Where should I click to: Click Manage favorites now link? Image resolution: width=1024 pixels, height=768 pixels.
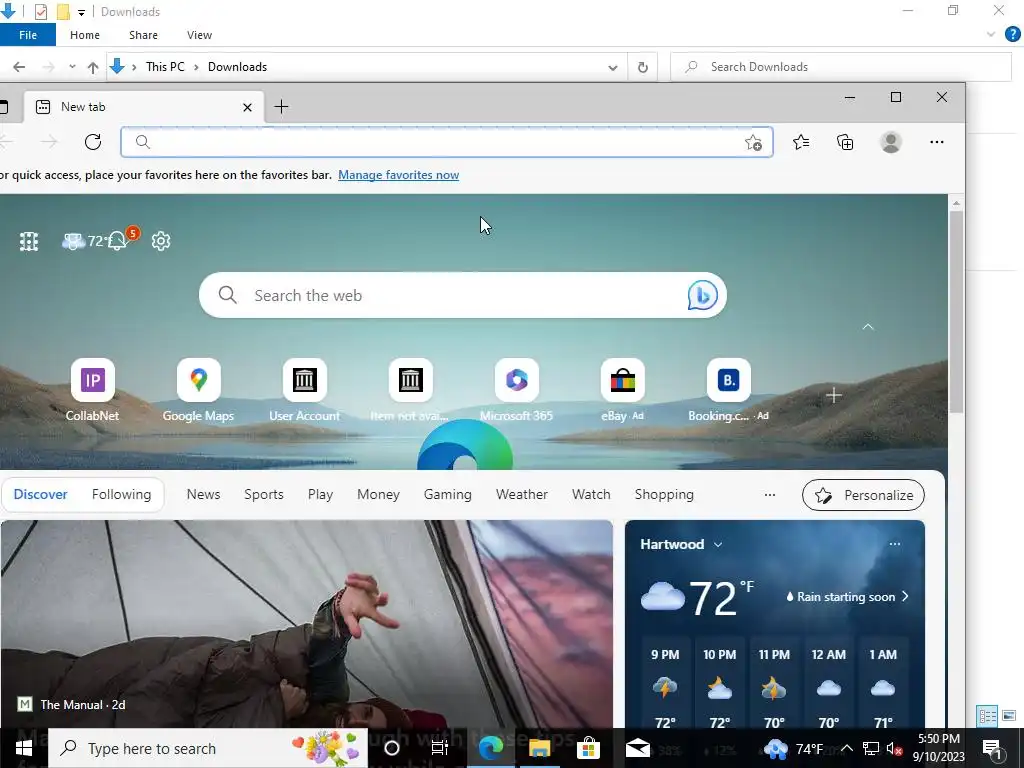[398, 175]
